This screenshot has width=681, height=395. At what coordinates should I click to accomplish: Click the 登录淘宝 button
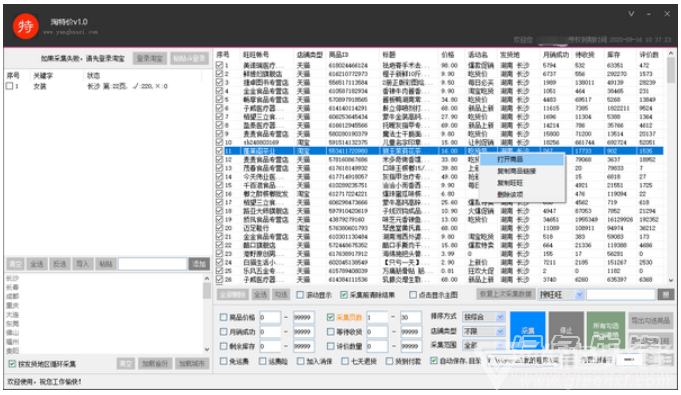point(150,59)
